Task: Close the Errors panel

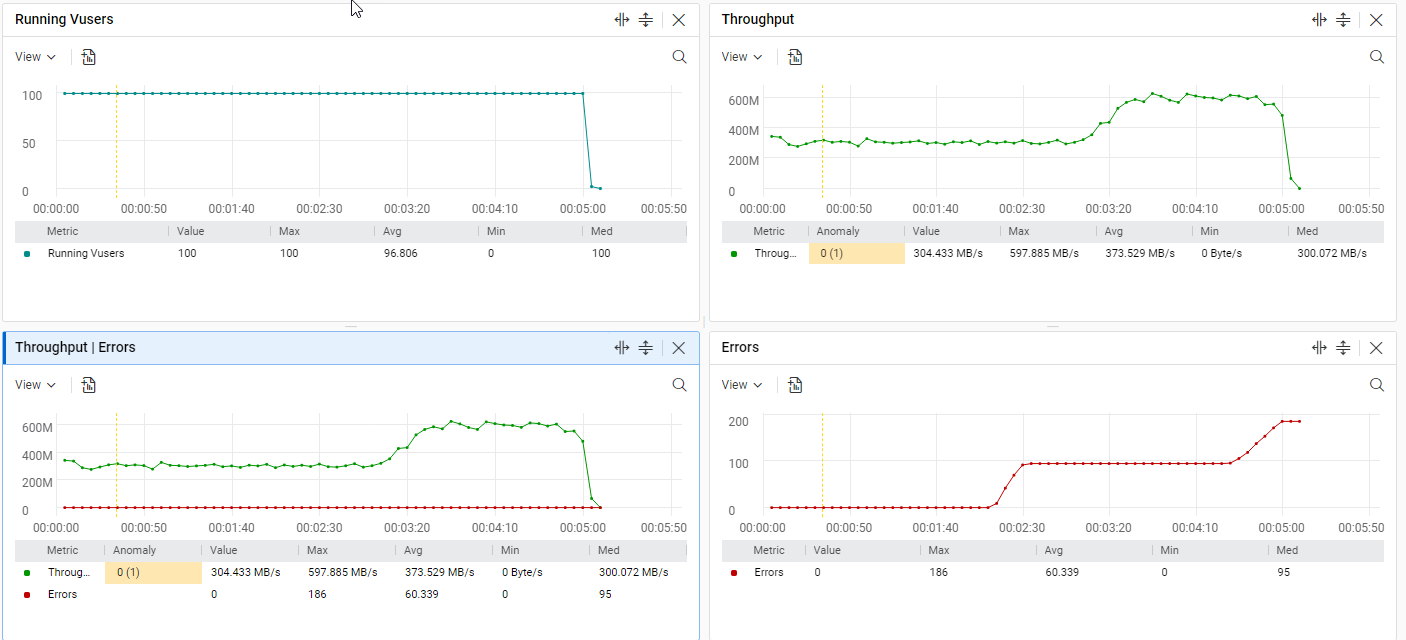Action: click(x=1376, y=348)
